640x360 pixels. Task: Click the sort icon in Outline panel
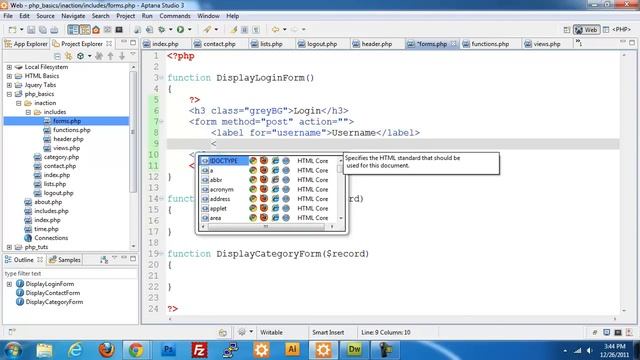tap(104, 259)
